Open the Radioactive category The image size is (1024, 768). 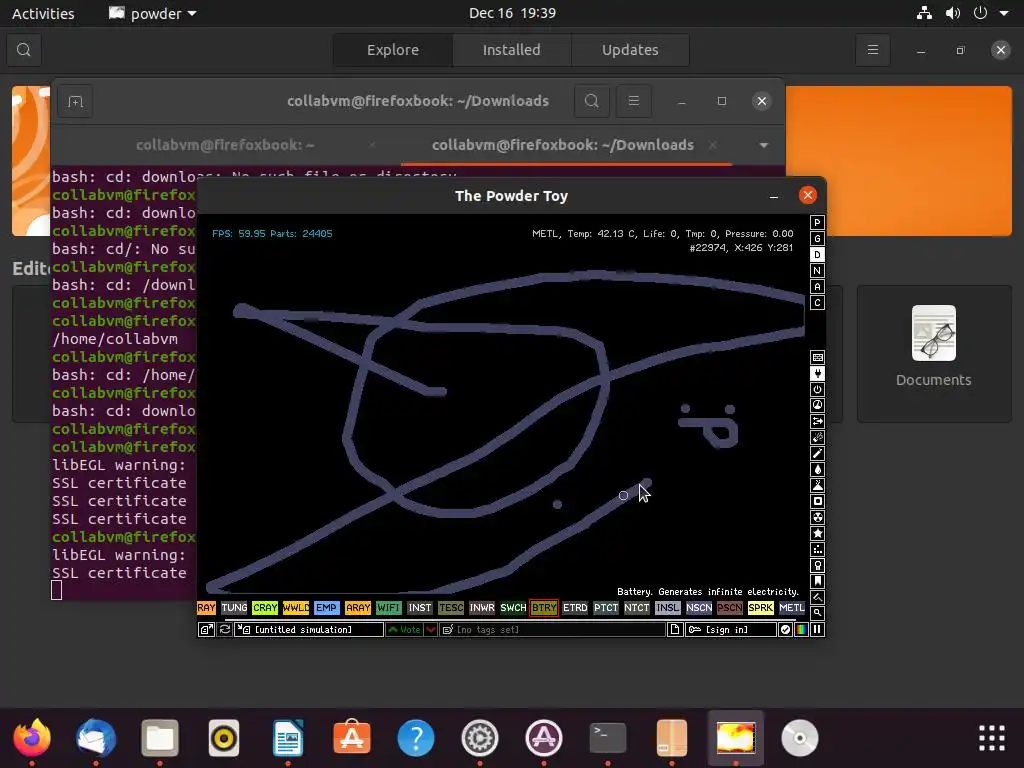817,517
